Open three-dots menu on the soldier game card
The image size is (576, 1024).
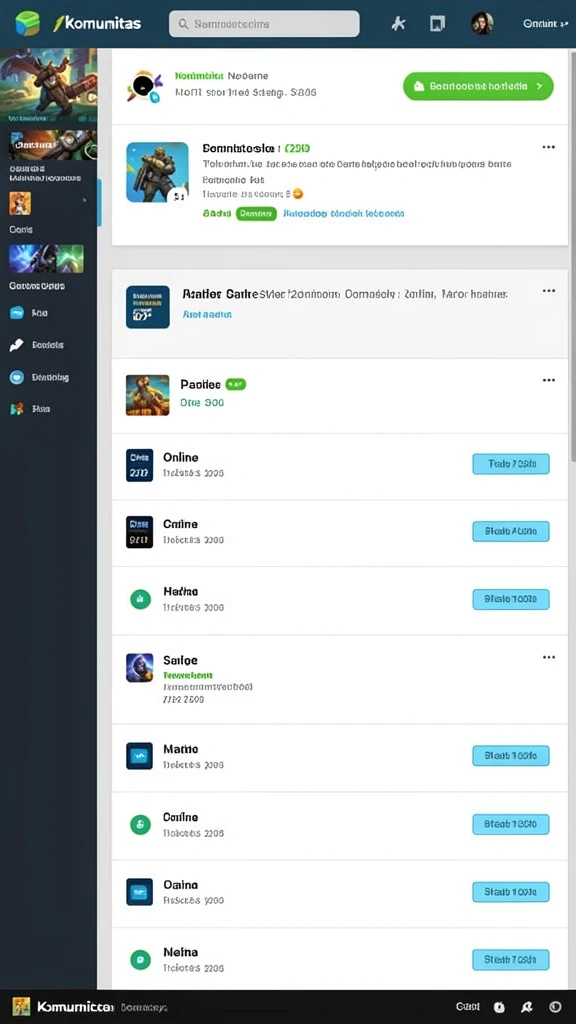click(549, 147)
